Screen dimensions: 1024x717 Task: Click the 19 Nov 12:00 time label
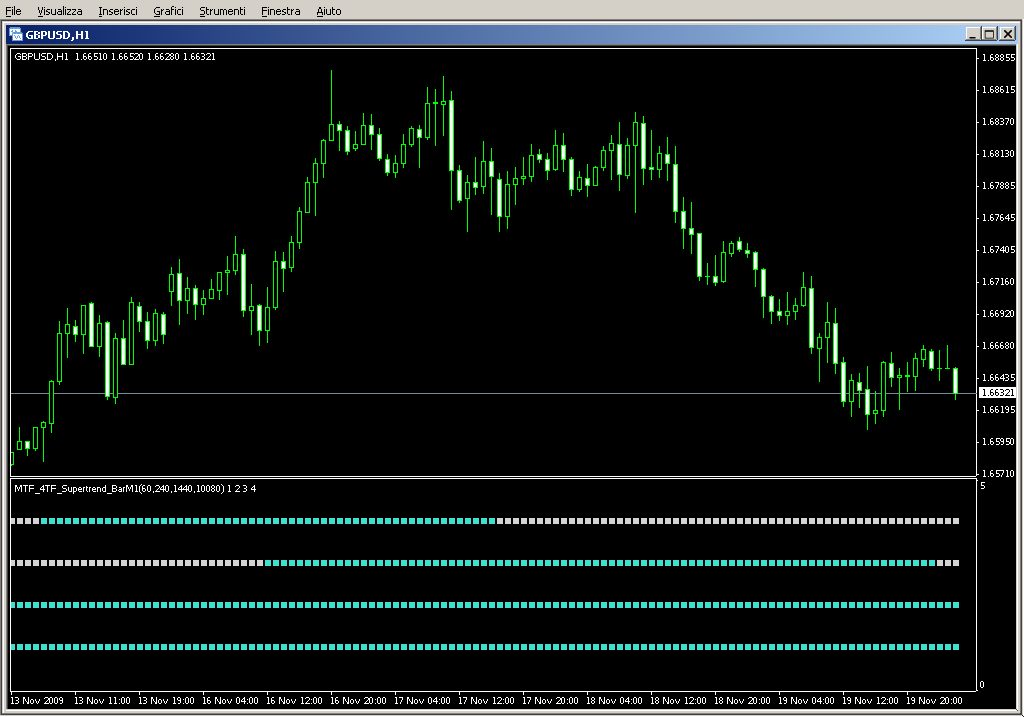pos(870,701)
